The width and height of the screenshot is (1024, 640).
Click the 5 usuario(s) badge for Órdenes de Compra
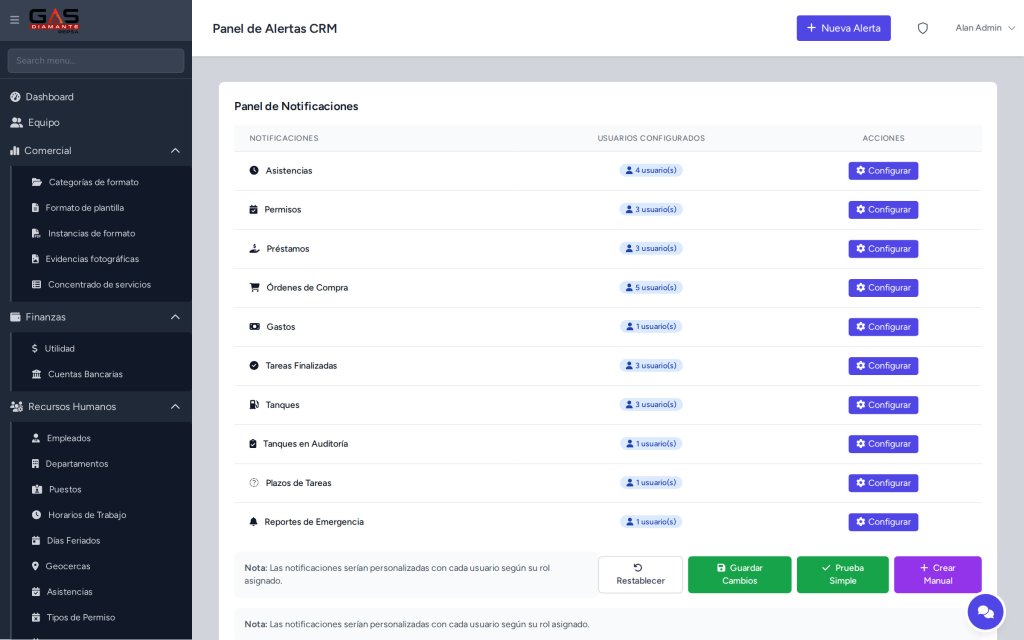click(650, 287)
